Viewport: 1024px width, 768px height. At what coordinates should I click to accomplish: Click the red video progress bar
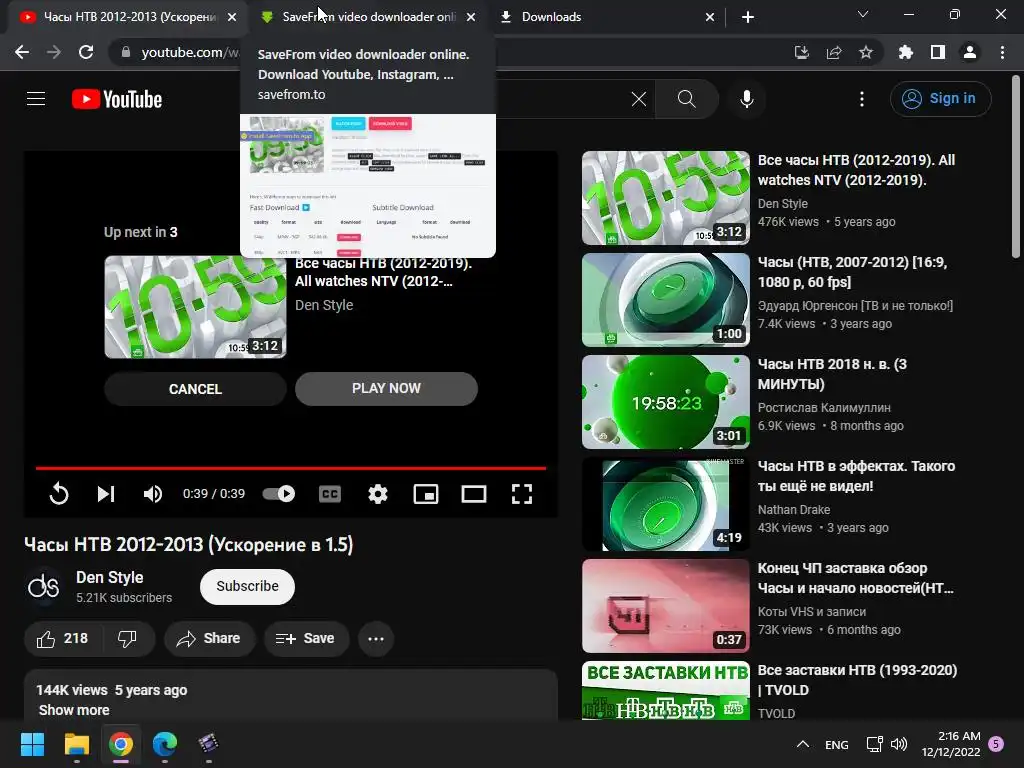click(291, 468)
